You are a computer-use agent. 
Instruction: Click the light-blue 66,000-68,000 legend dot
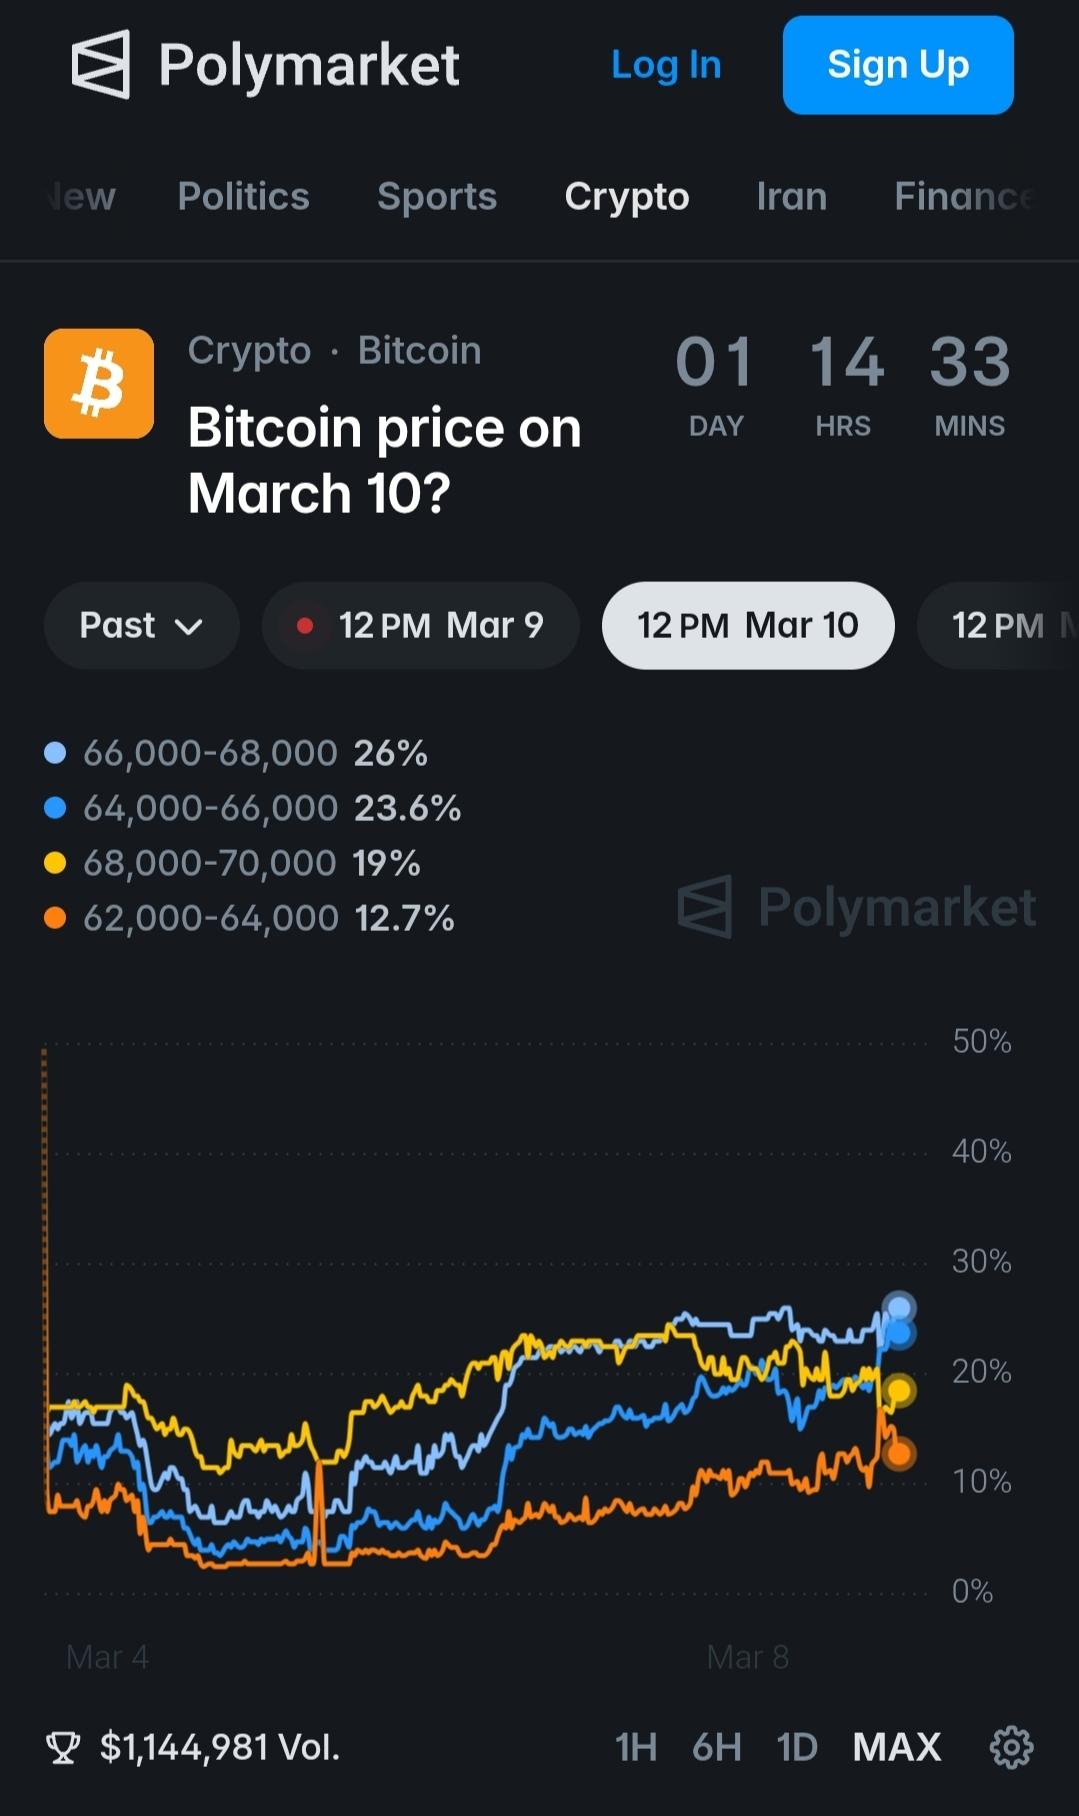pos(56,753)
